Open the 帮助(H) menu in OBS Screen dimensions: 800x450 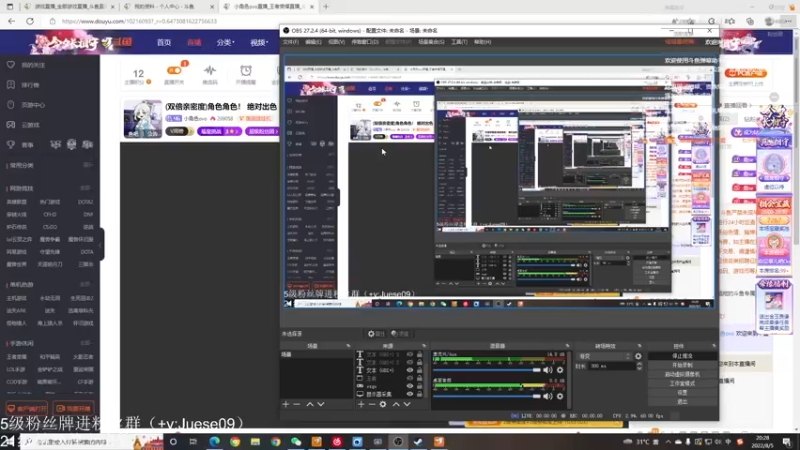(x=482, y=42)
